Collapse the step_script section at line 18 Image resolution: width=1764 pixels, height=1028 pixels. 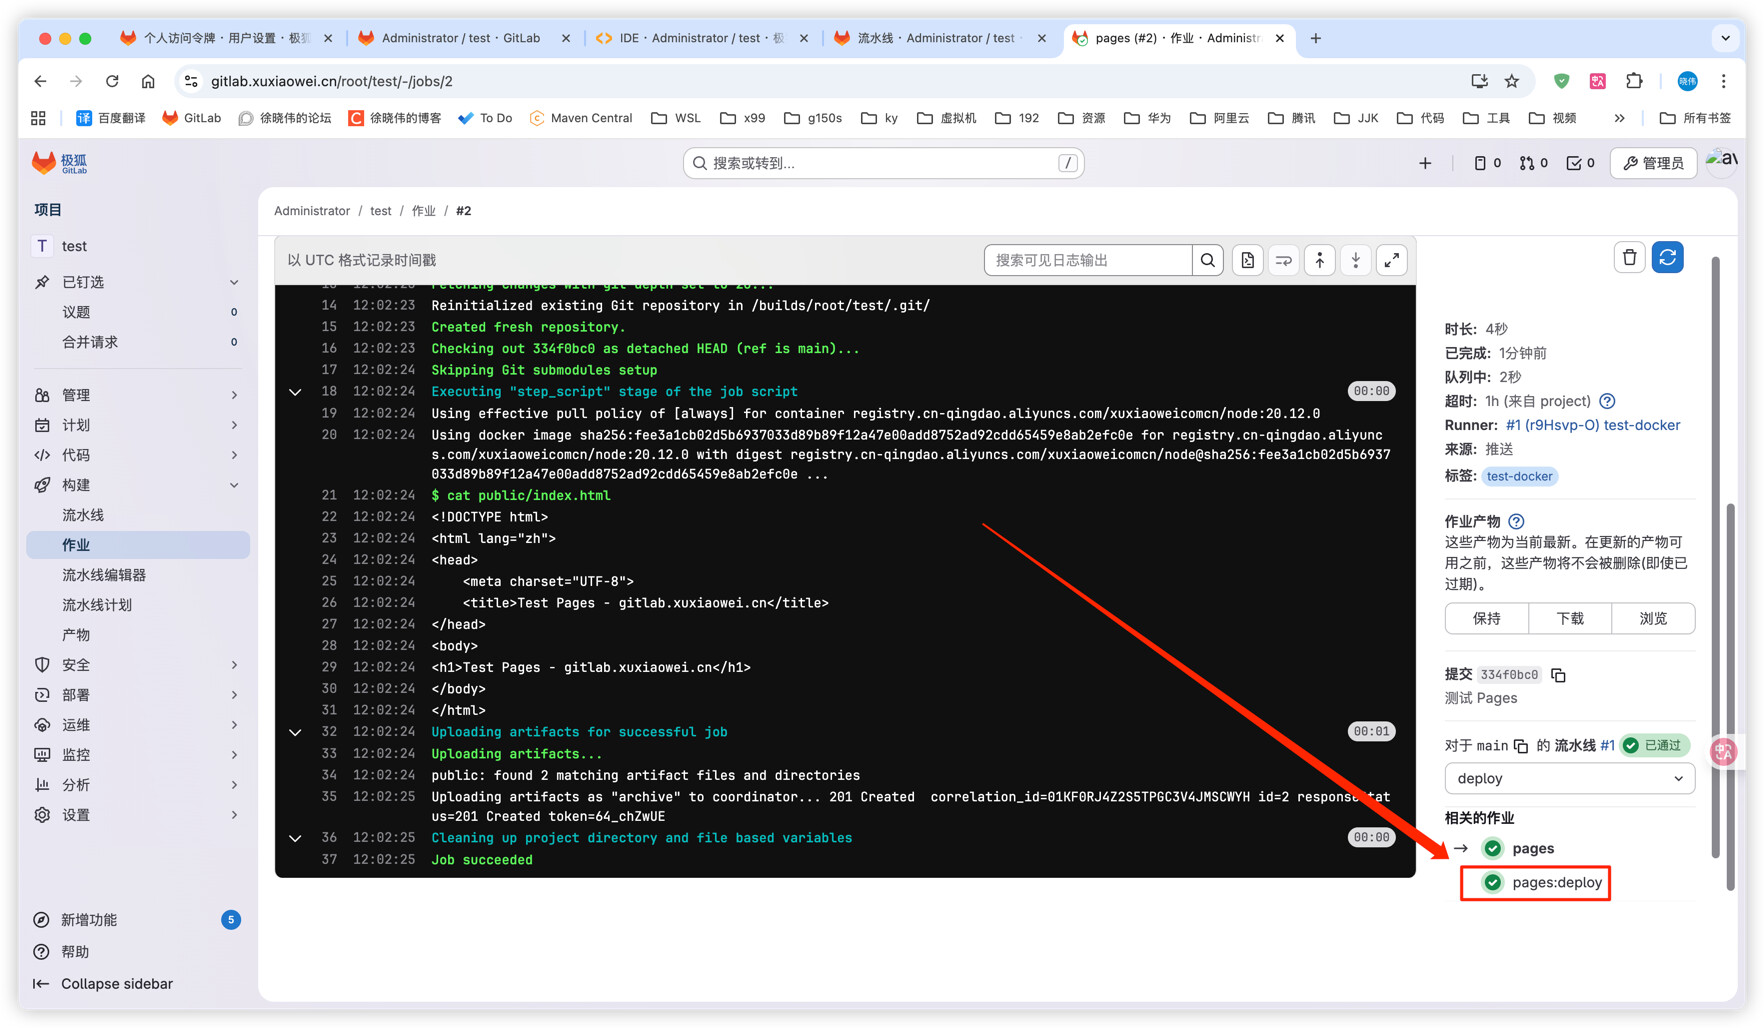coord(295,392)
